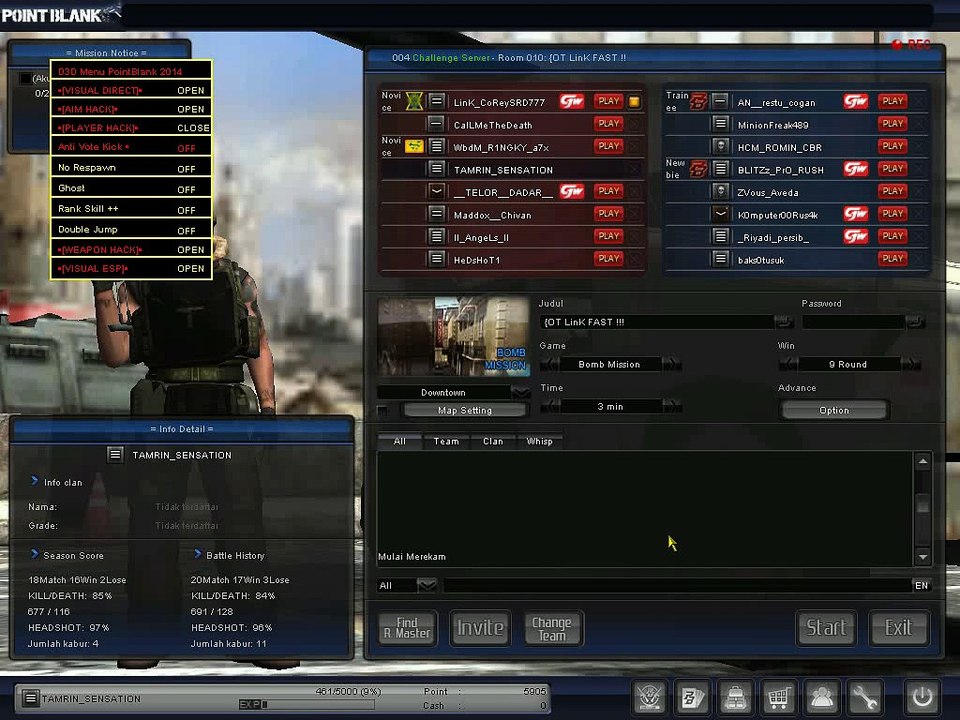960x720 pixels.
Task: Click the Change Team button
Action: pos(552,628)
